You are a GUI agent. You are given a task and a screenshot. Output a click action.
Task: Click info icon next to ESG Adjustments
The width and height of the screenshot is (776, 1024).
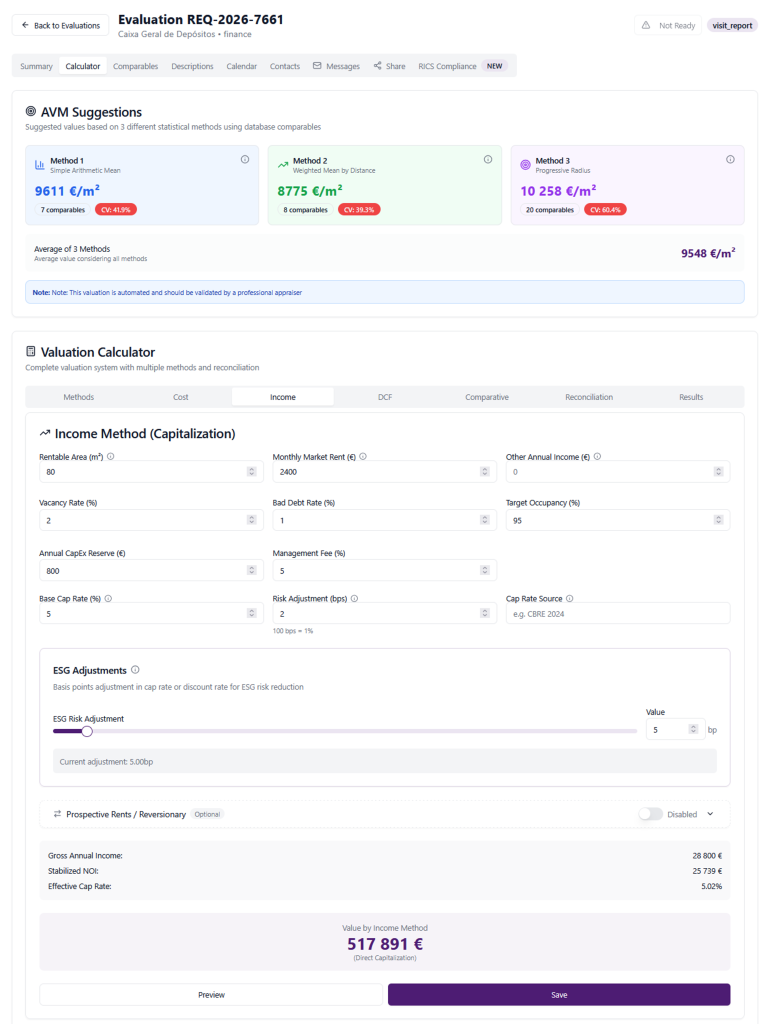pos(135,670)
